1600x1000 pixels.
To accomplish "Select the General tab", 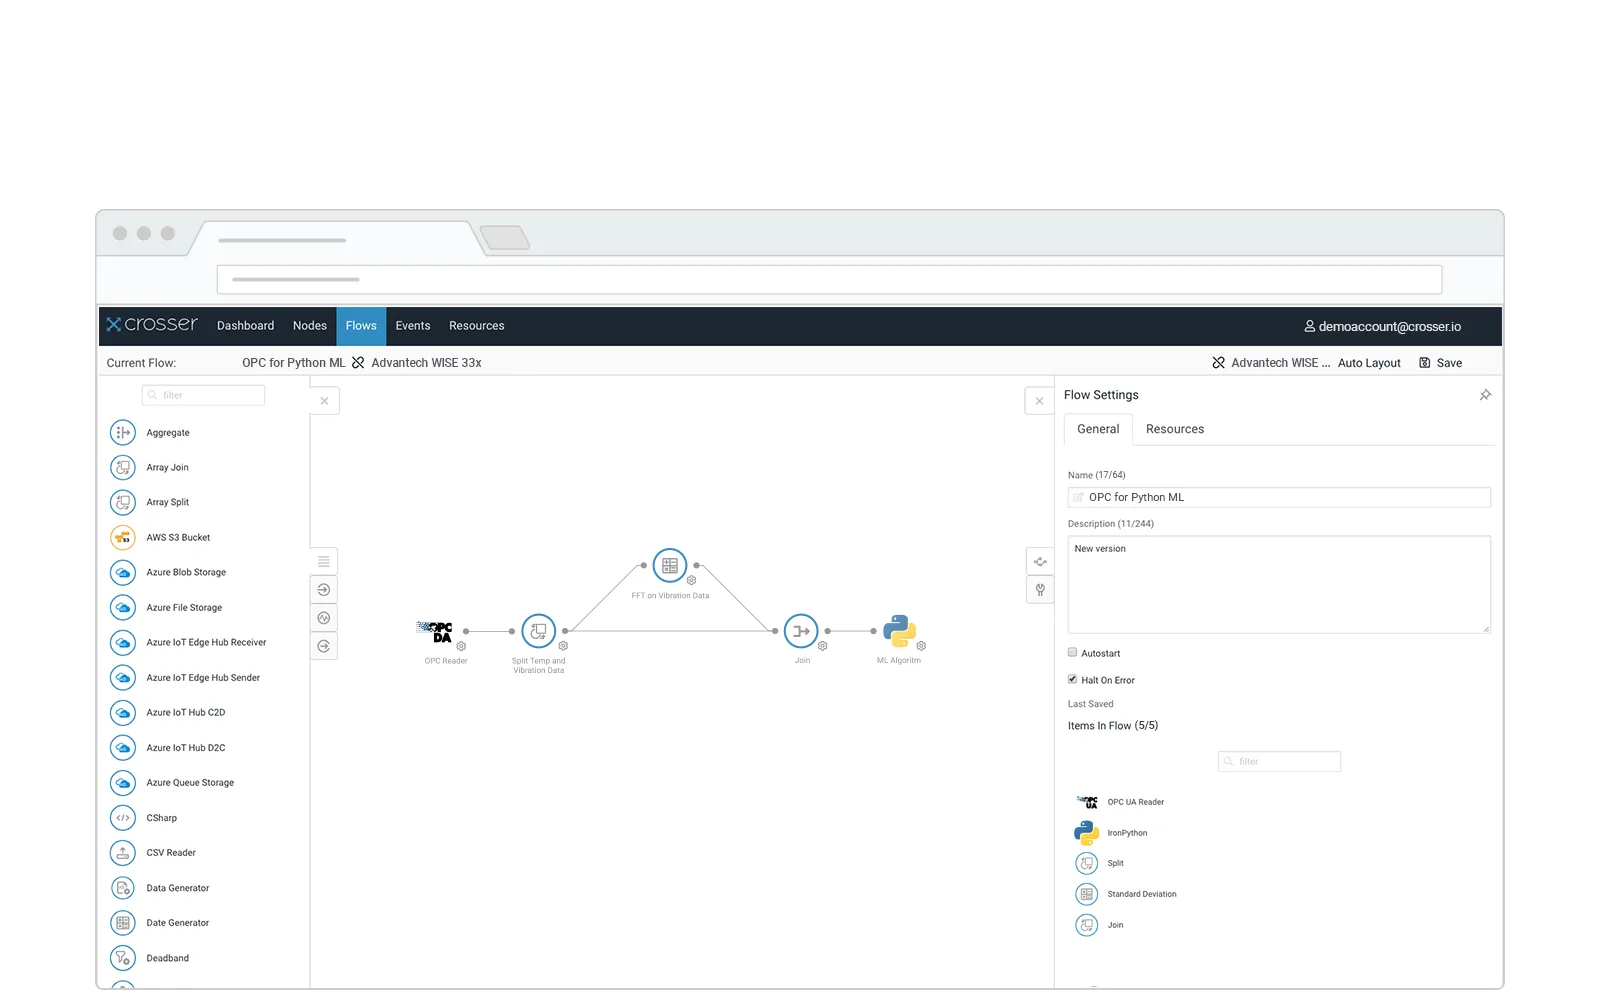I will coord(1098,429).
